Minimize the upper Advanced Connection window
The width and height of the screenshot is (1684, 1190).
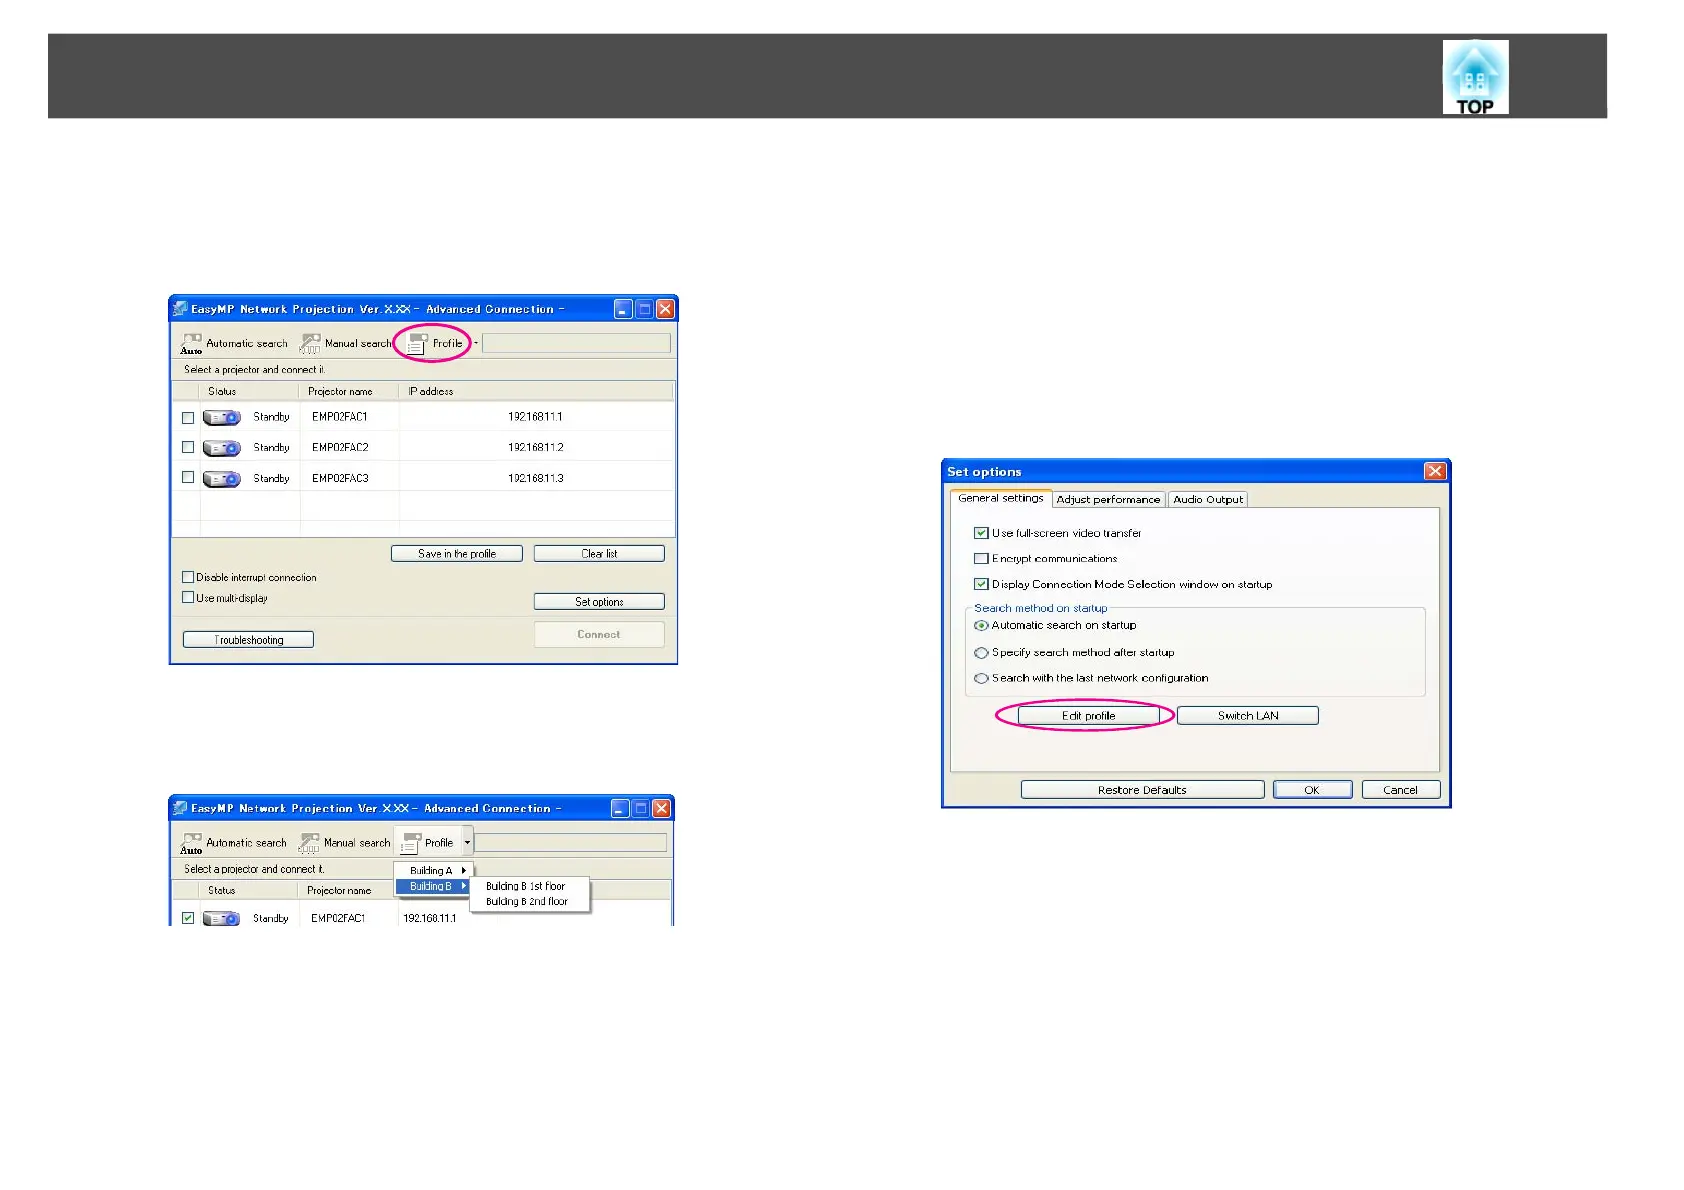pyautogui.click(x=623, y=309)
